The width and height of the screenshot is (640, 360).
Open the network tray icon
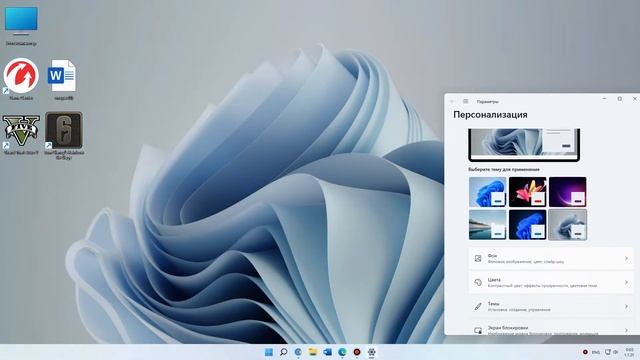(x=608, y=352)
